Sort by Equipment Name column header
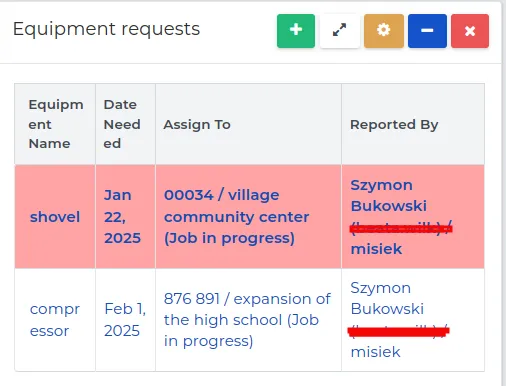Image resolution: width=506 pixels, height=386 pixels. 56,124
